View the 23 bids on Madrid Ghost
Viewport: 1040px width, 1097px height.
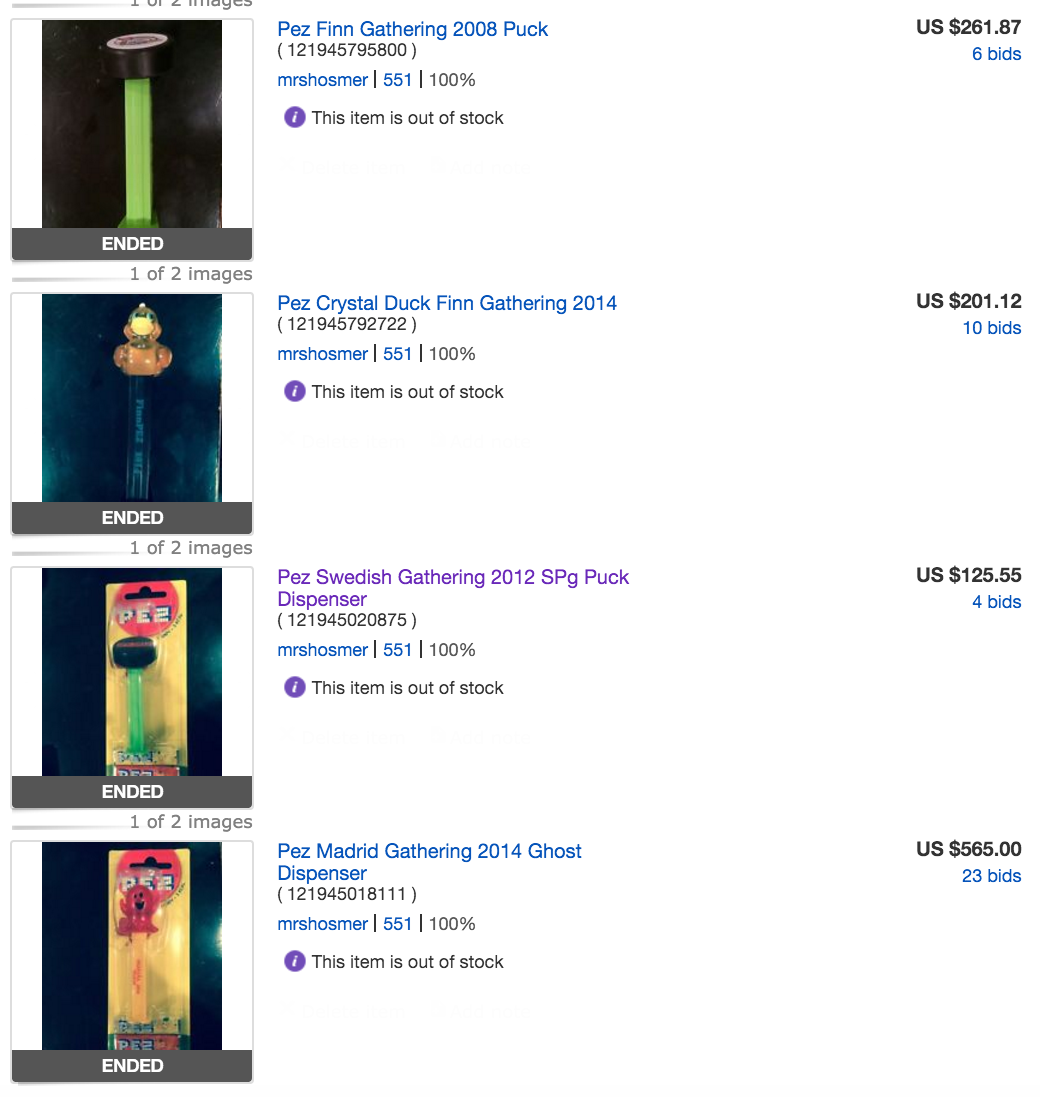tap(991, 876)
